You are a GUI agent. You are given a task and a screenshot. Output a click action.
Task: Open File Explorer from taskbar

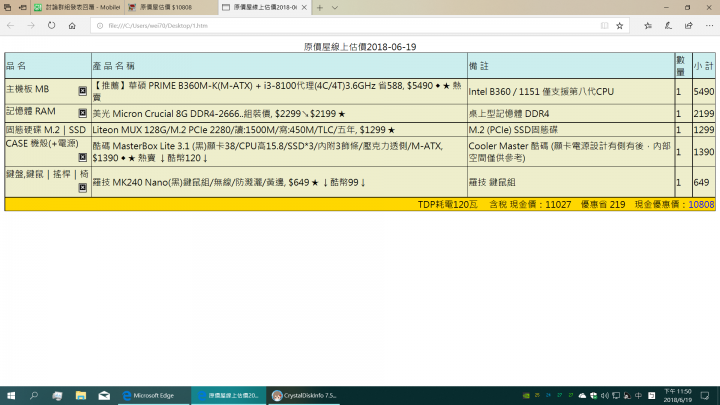point(81,395)
